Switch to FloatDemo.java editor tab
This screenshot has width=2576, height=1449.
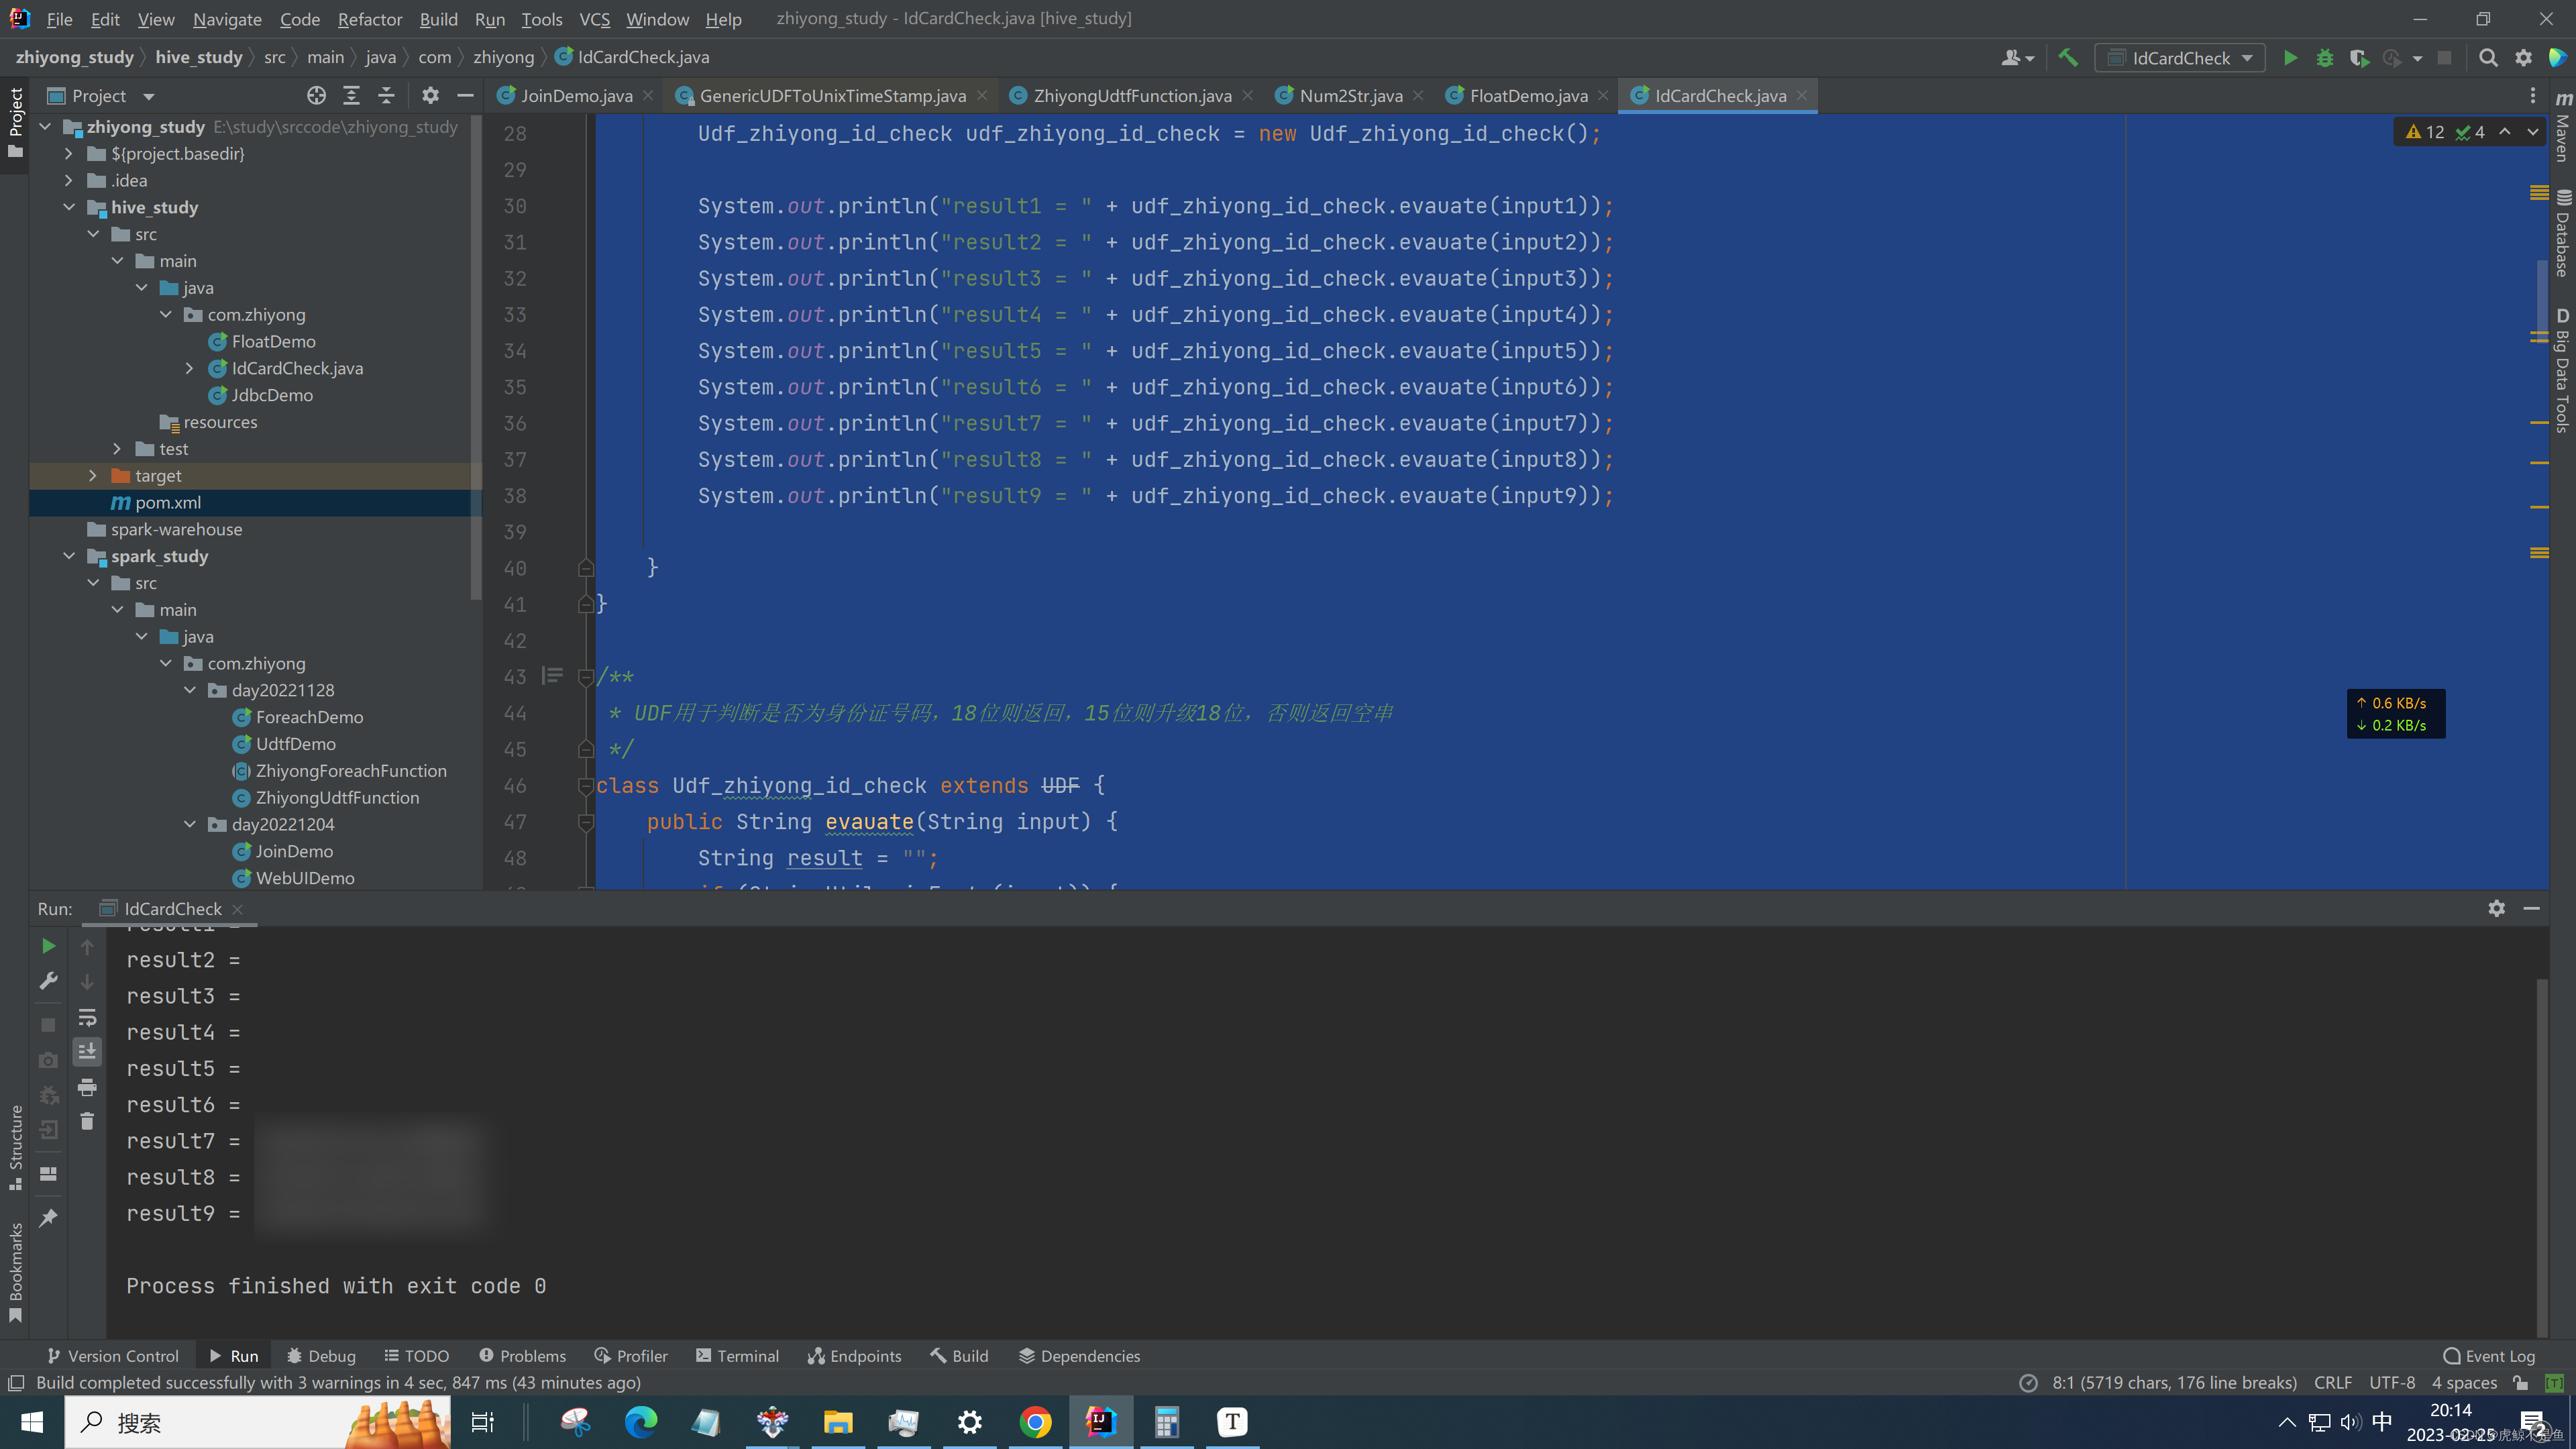1528,96
